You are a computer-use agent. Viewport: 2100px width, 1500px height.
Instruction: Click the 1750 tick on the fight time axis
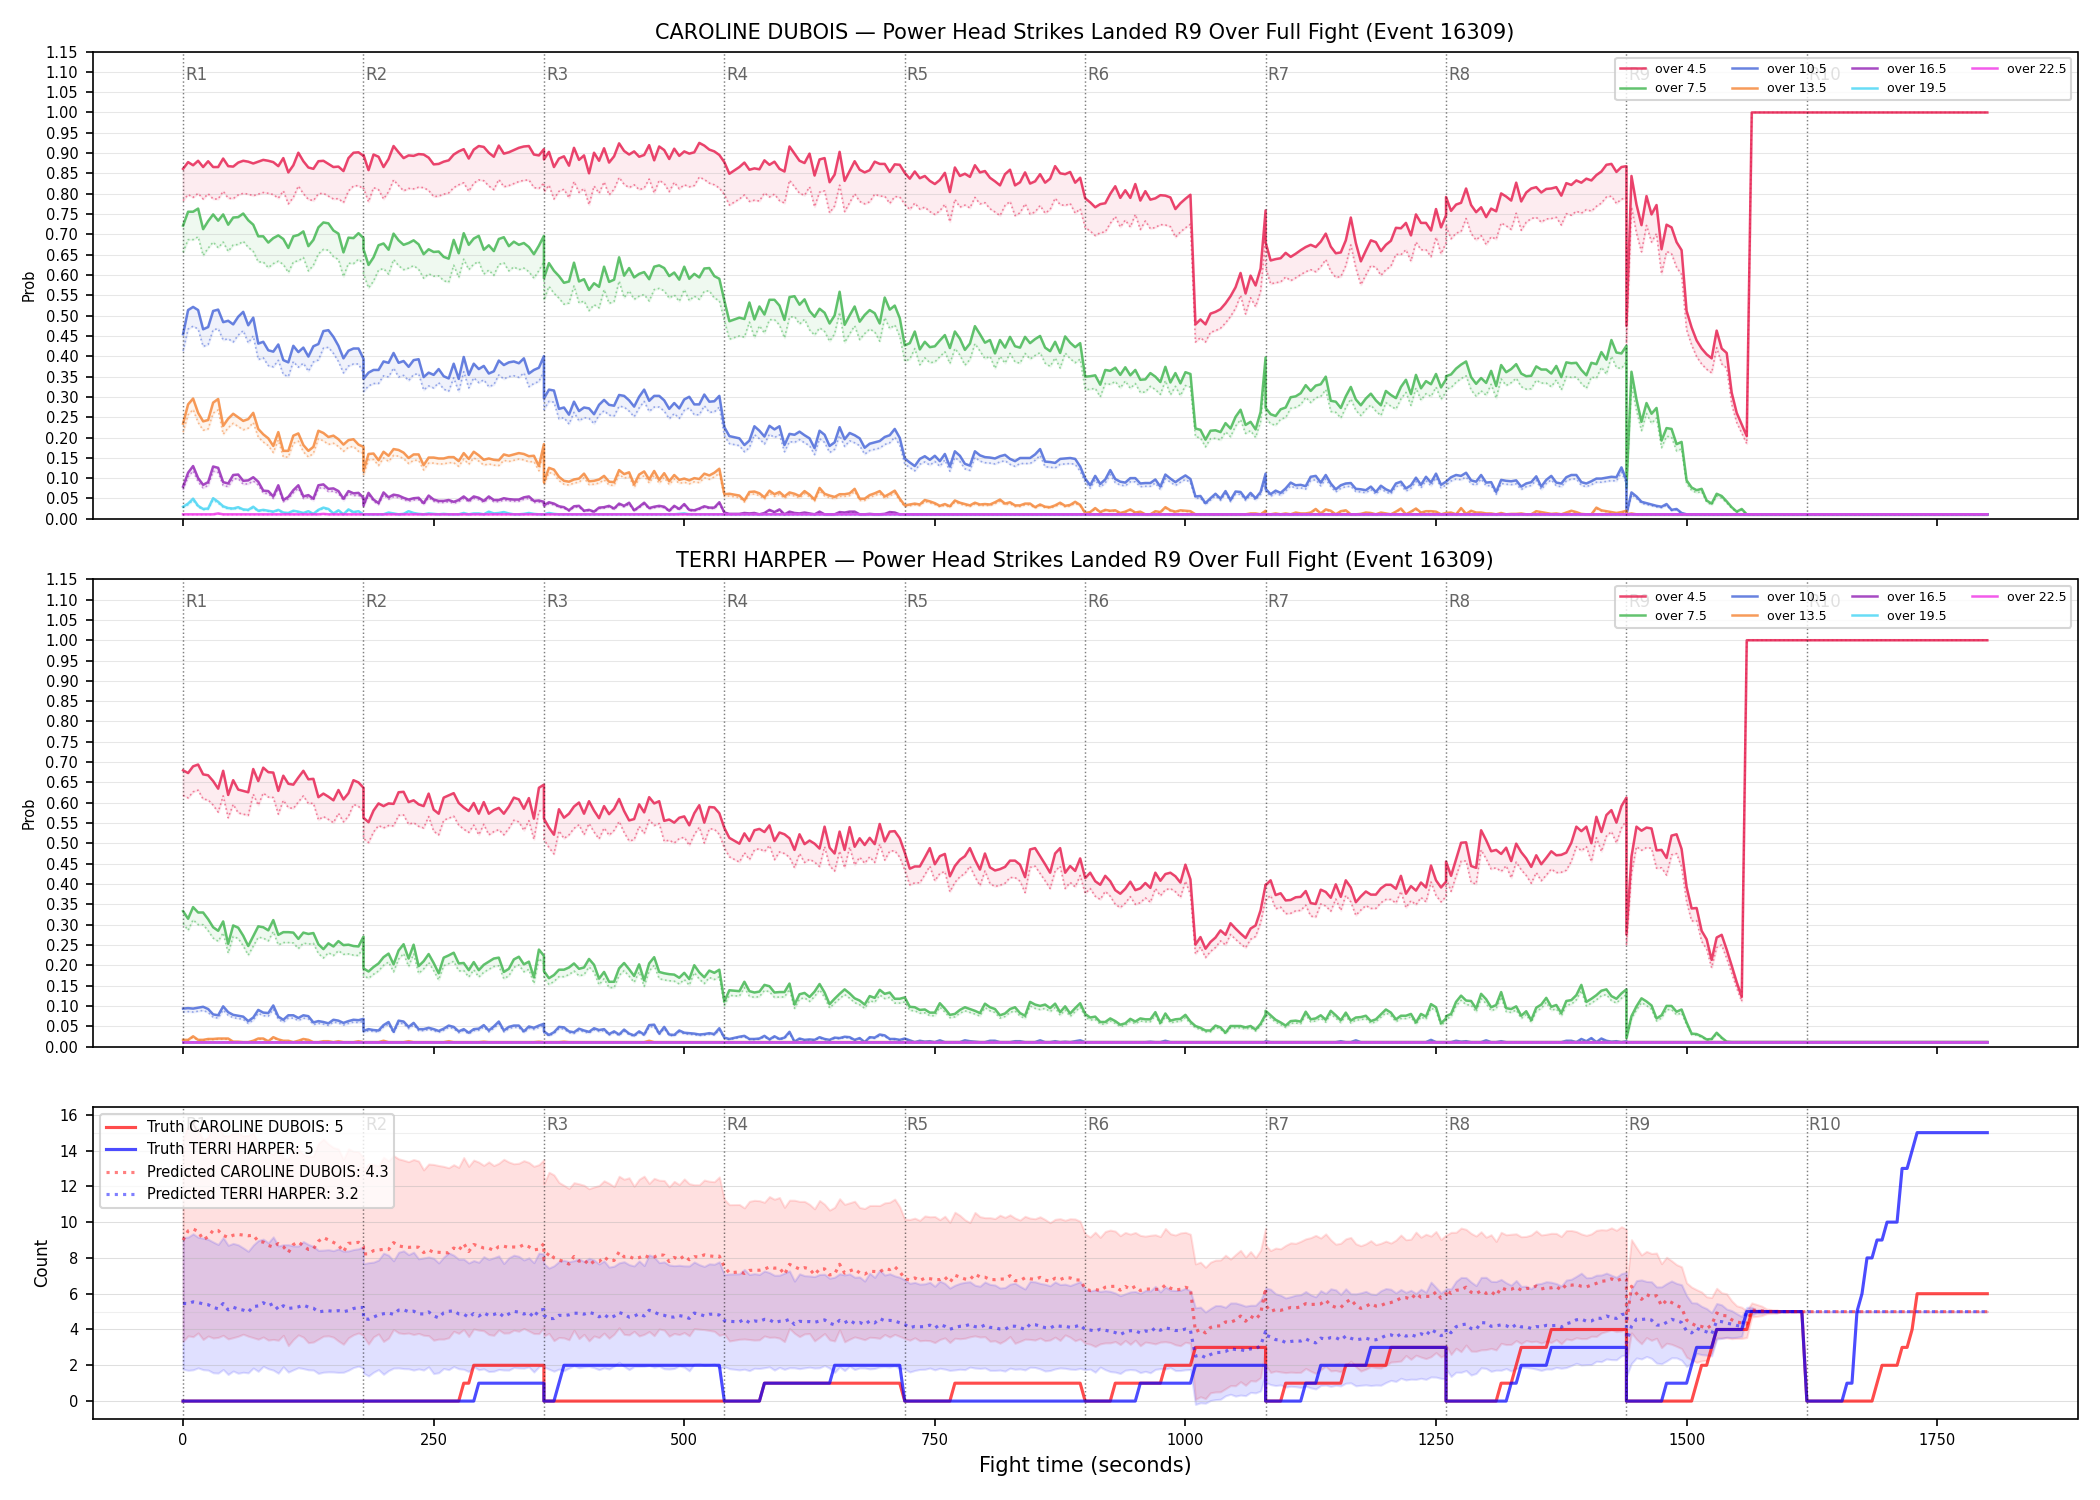(x=1937, y=1440)
